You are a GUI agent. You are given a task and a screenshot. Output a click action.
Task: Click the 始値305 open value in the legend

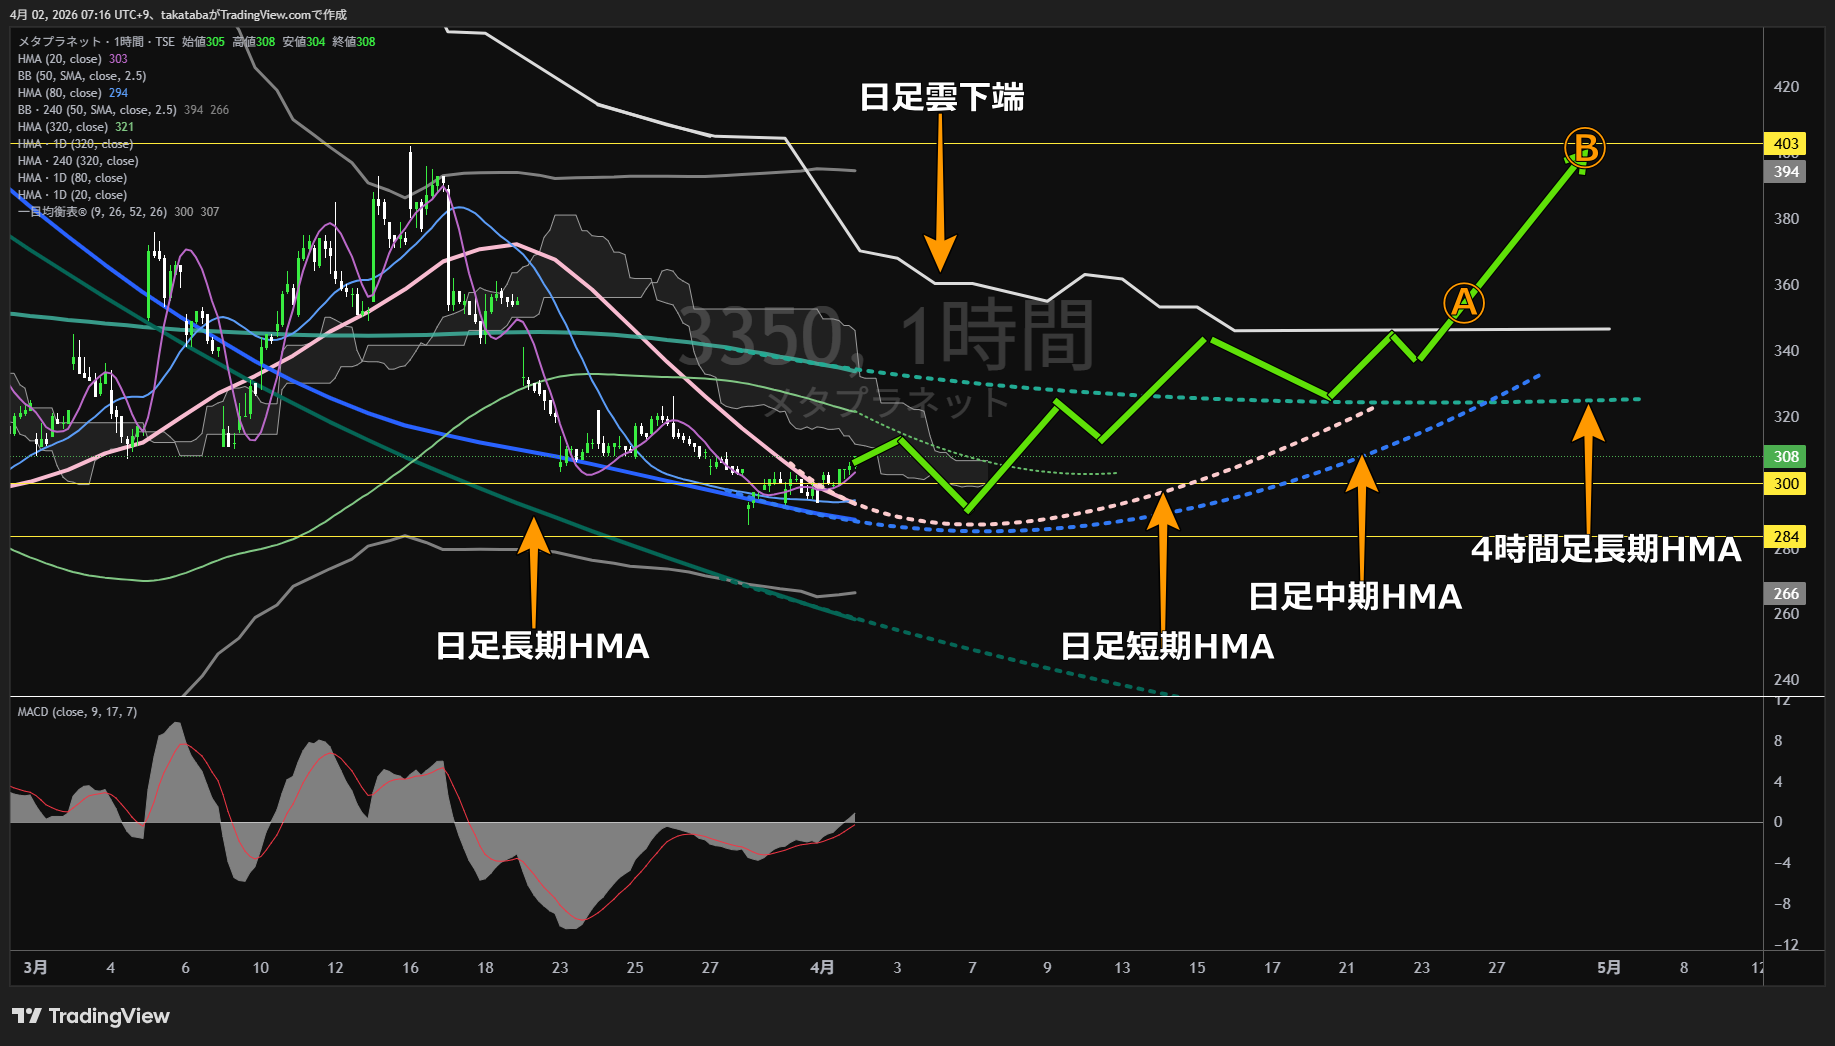tap(203, 42)
